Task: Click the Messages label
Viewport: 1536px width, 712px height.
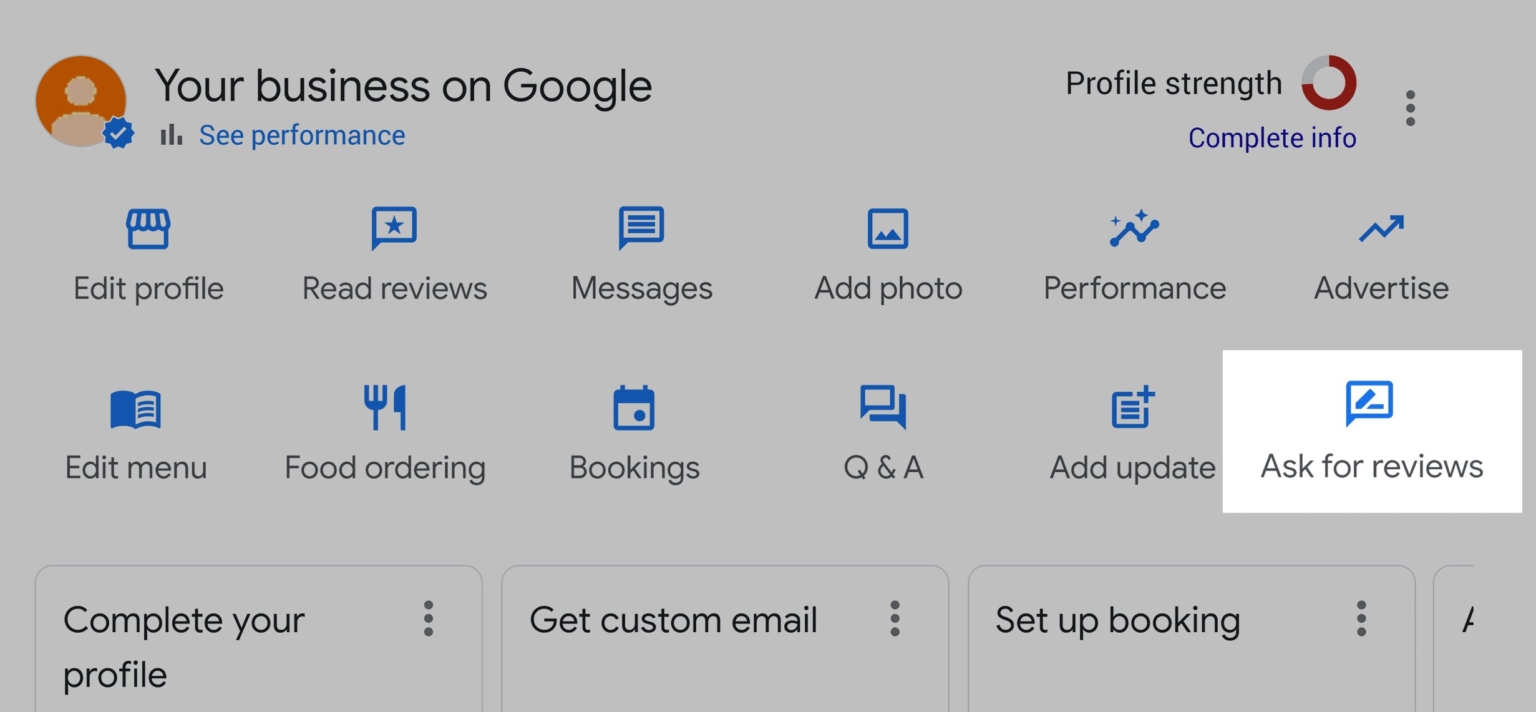Action: click(x=642, y=289)
